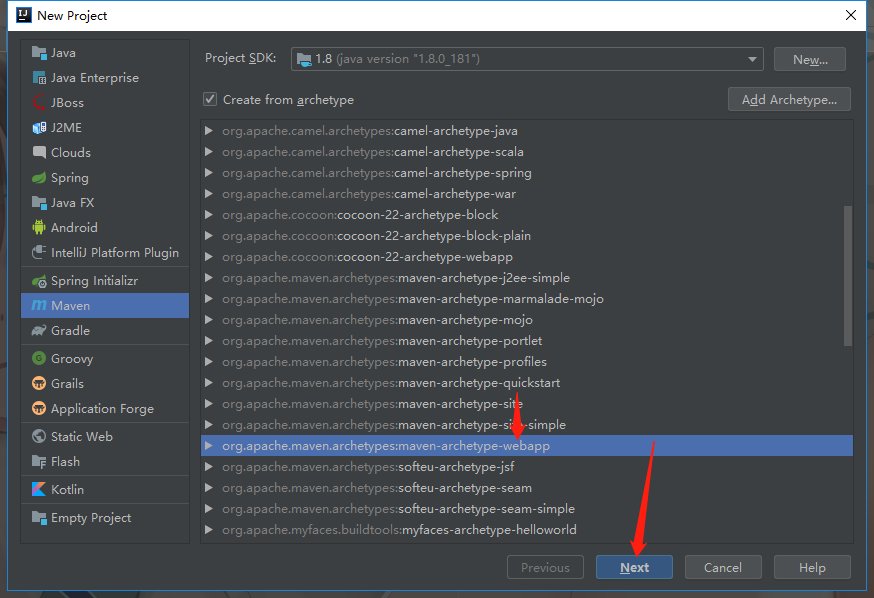Click the Groovy green G icon
The height and width of the screenshot is (598, 874).
(39, 358)
